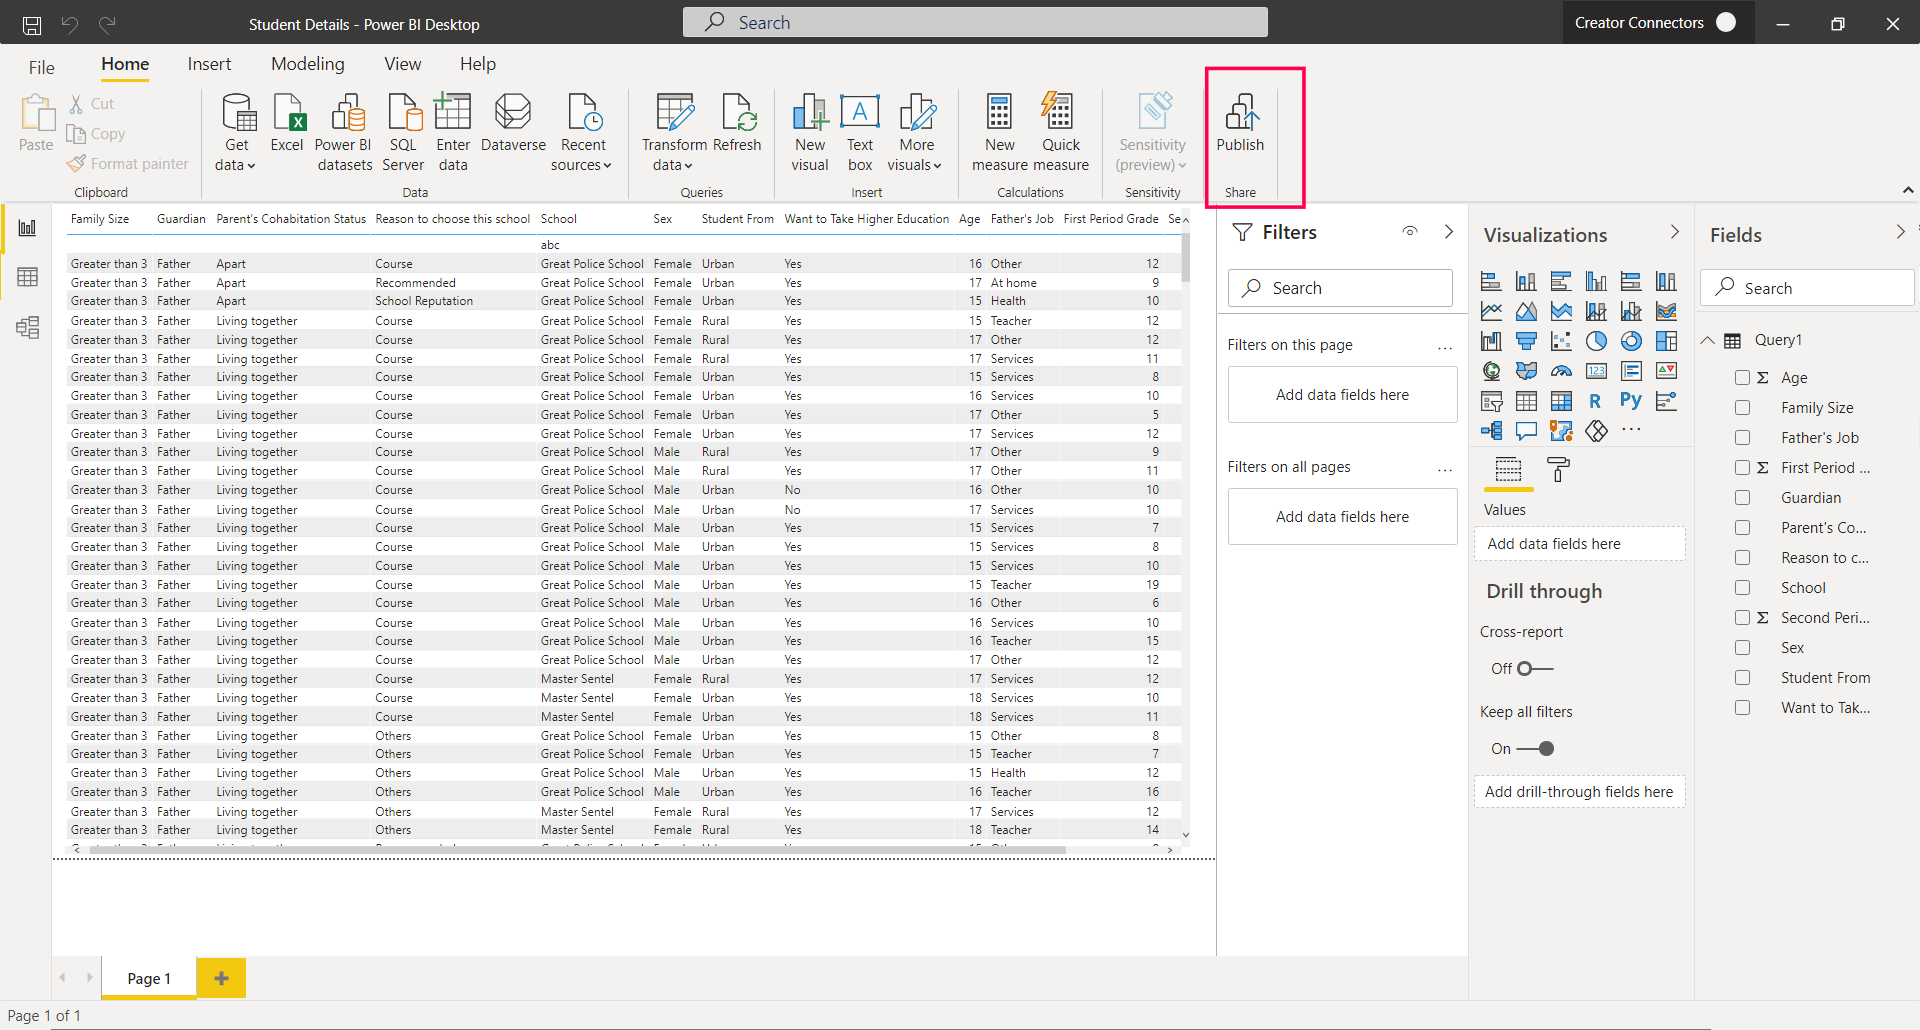Turn off the Keep all filters switch
This screenshot has height=1030, width=1920.
pyautogui.click(x=1536, y=749)
